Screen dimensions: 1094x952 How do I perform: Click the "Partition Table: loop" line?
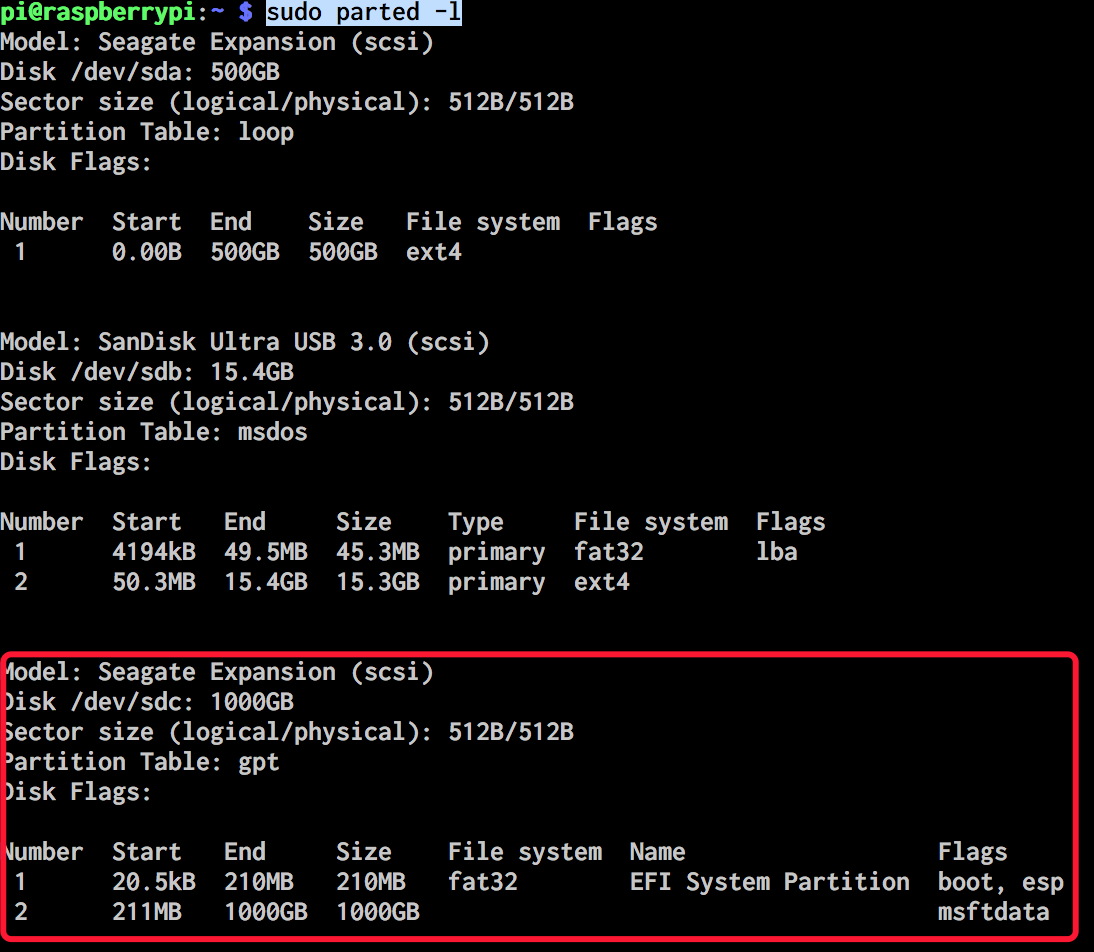[147, 132]
